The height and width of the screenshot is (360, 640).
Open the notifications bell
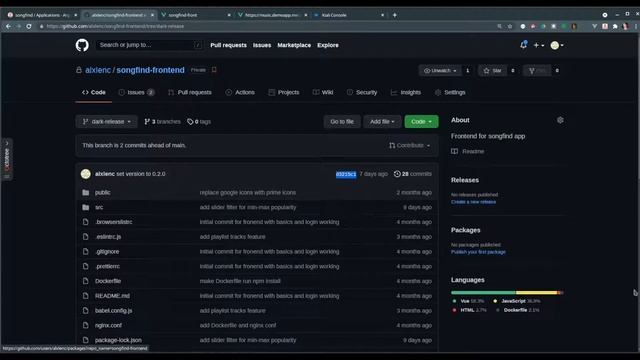(x=523, y=45)
